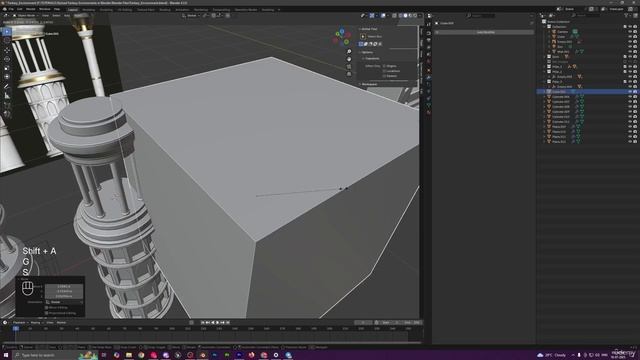Enable Proportional Editing checkbox in Move panel
This screenshot has height=360, width=640.
[x=47, y=313]
